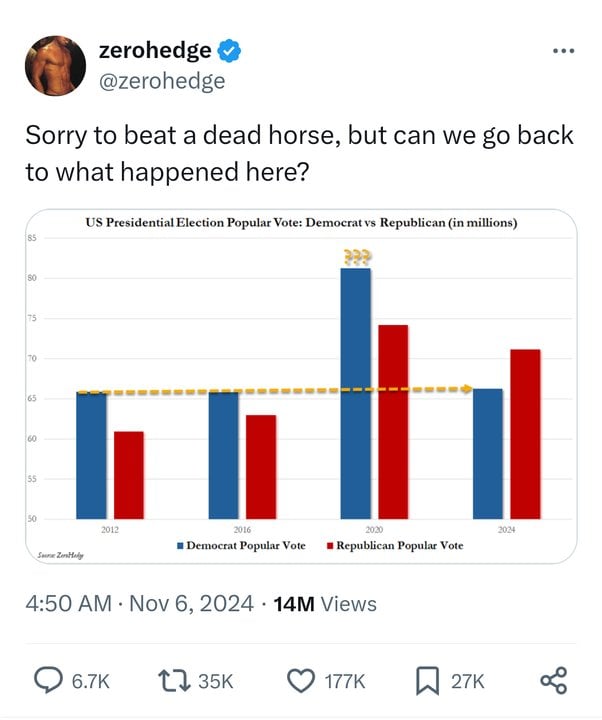Click the blue verified badge
The height and width of the screenshot is (720, 602).
click(x=229, y=51)
